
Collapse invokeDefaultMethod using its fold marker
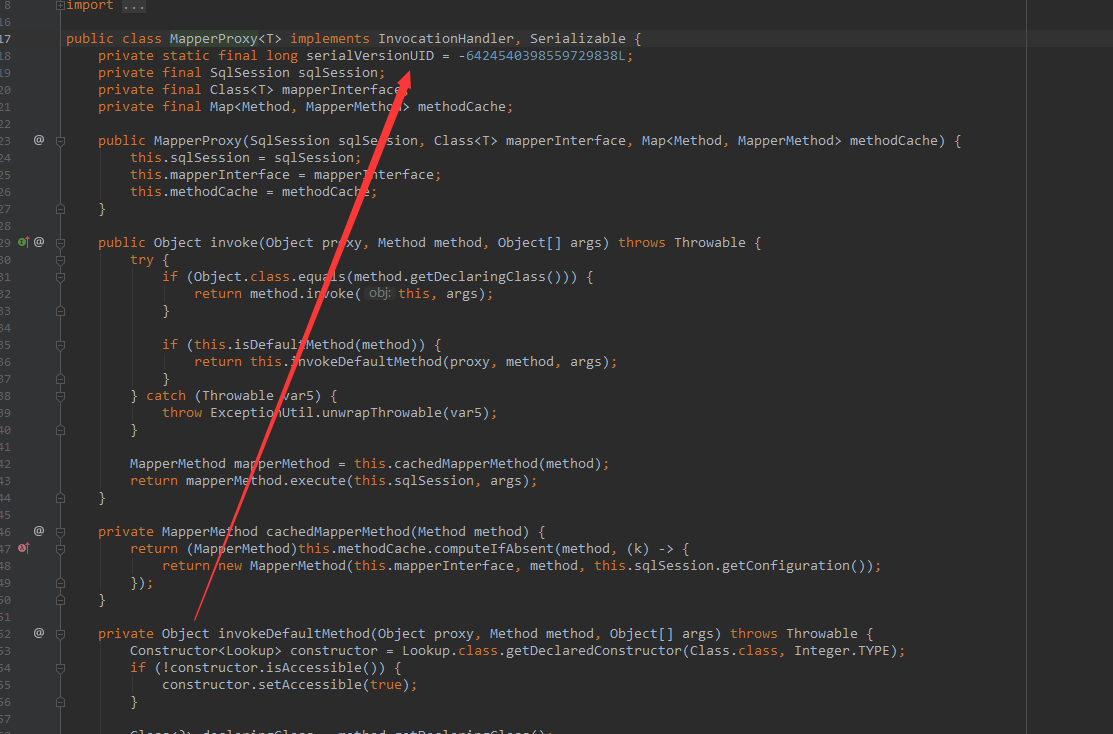click(60, 633)
